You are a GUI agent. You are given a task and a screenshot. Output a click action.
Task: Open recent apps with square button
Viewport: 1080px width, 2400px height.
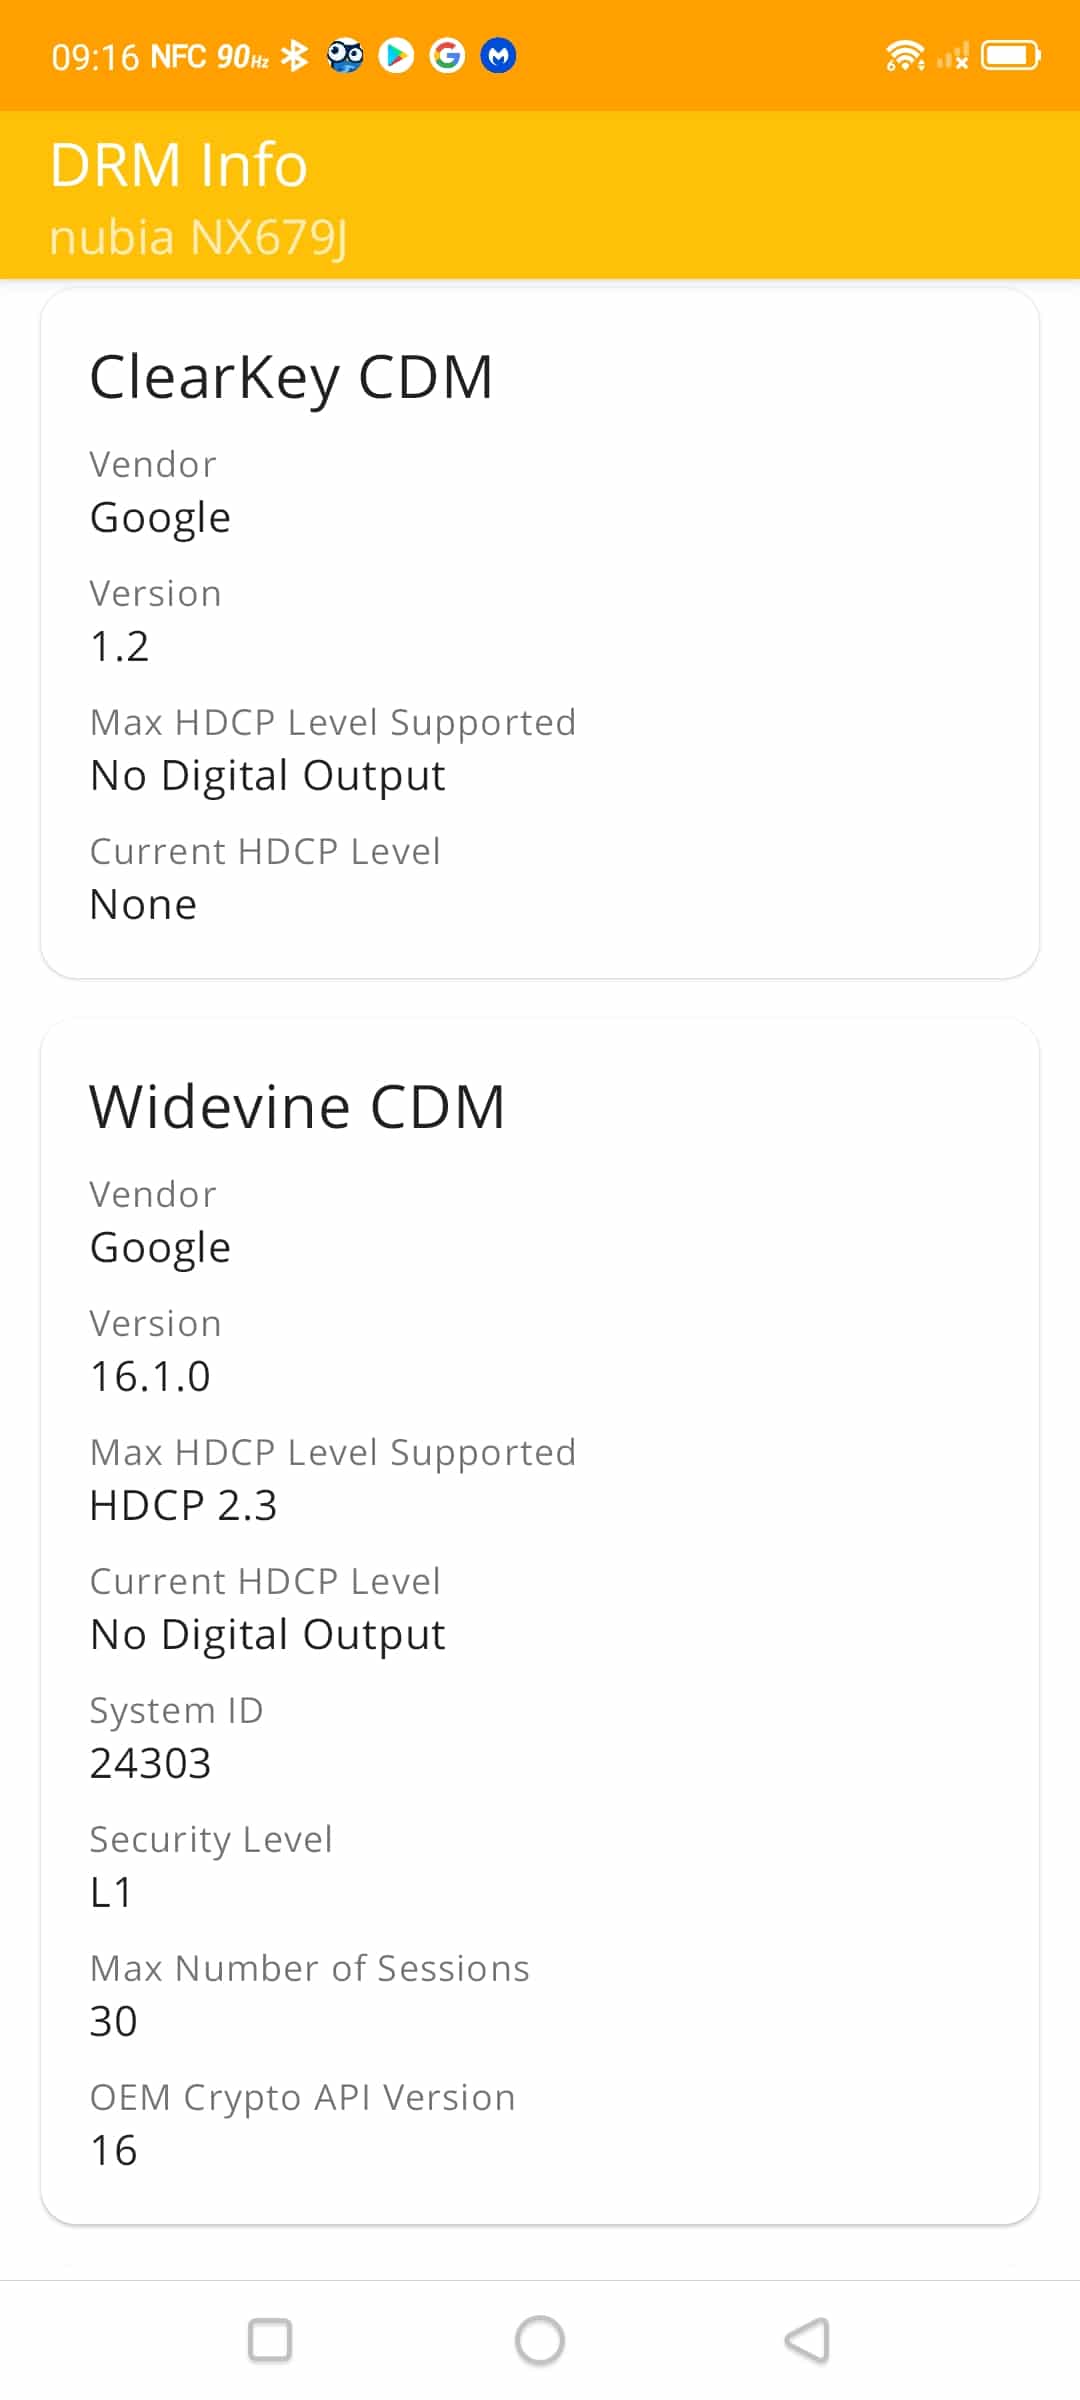click(x=270, y=2340)
